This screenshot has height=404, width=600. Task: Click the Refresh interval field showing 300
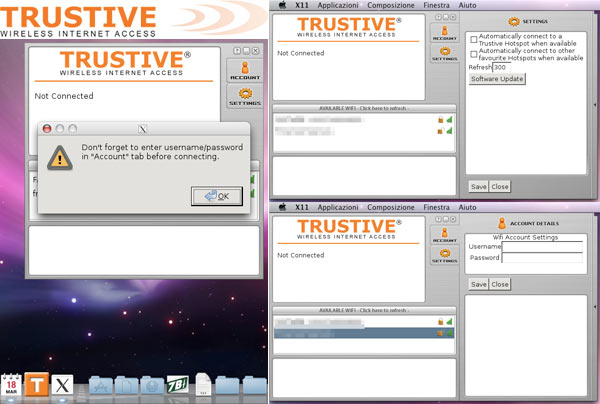(x=501, y=67)
